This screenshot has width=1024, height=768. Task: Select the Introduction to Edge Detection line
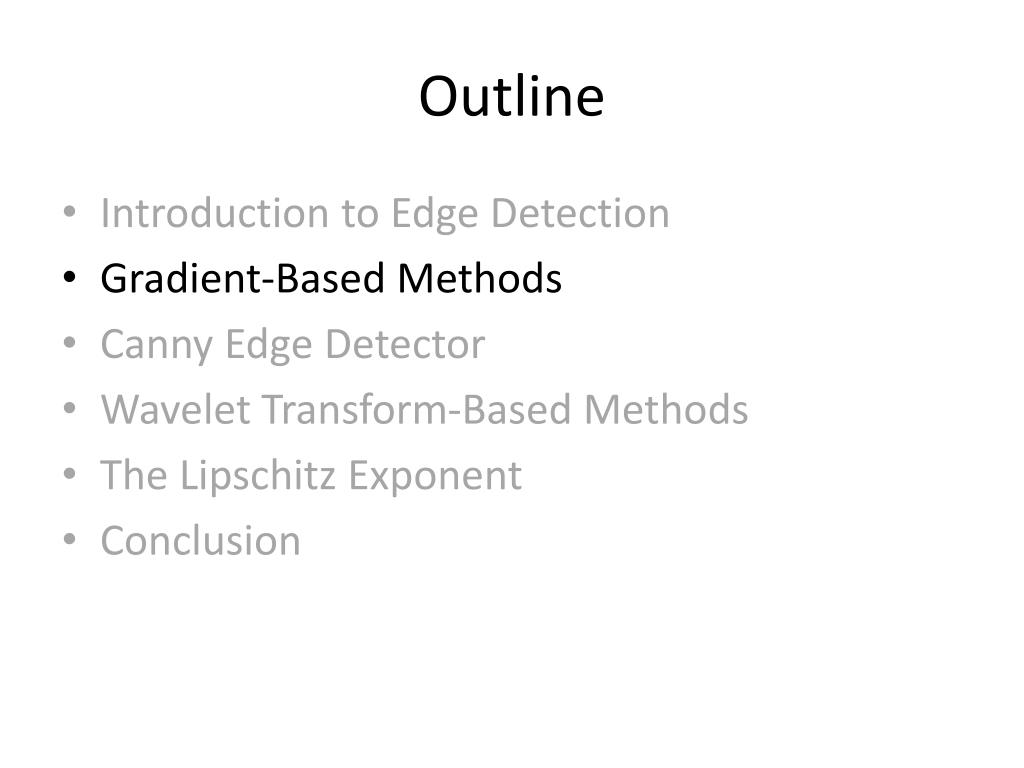coord(385,214)
